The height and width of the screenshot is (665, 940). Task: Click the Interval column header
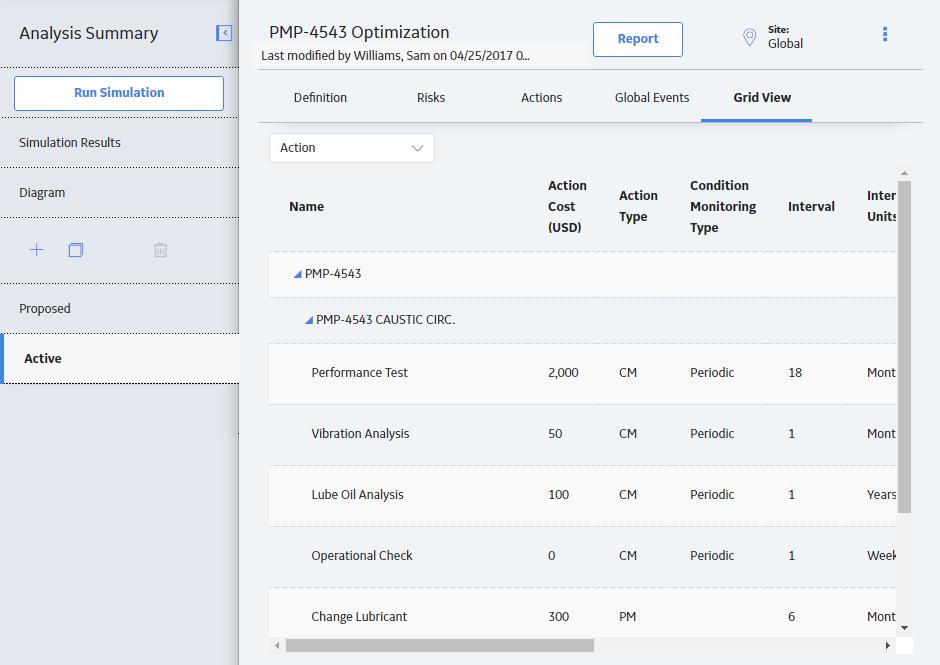(x=811, y=207)
